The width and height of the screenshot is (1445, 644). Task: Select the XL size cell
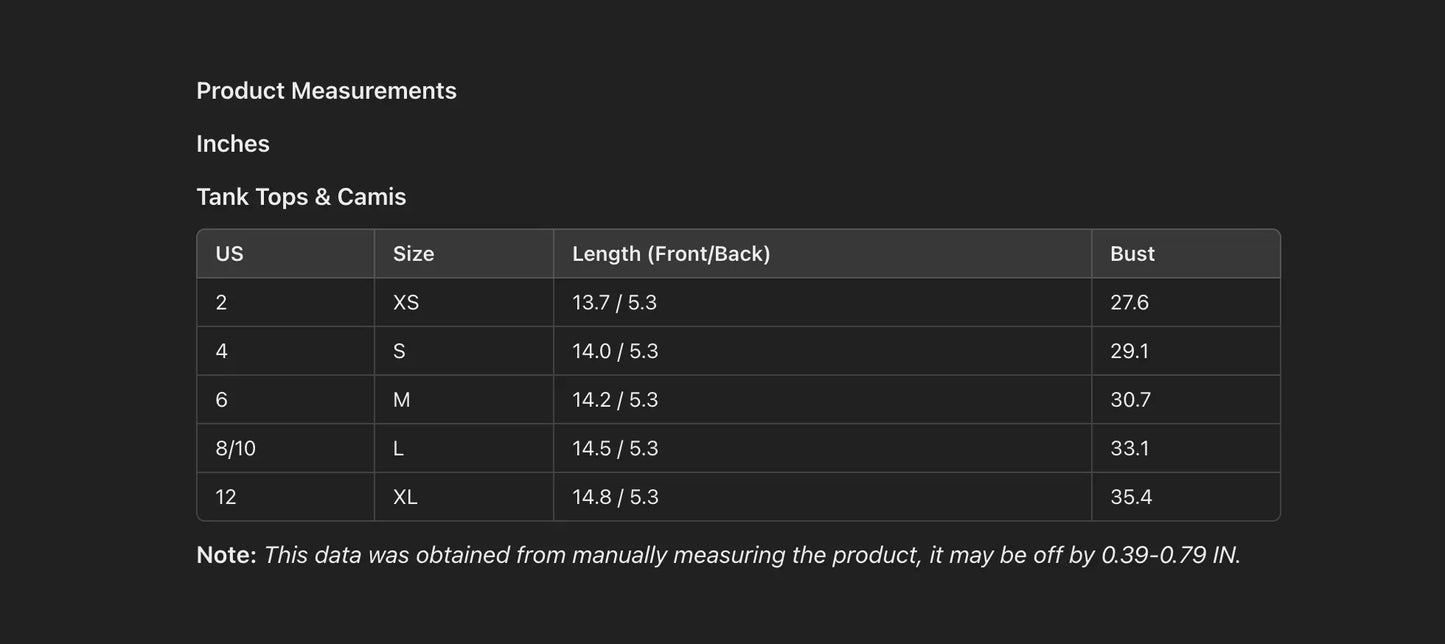[405, 497]
